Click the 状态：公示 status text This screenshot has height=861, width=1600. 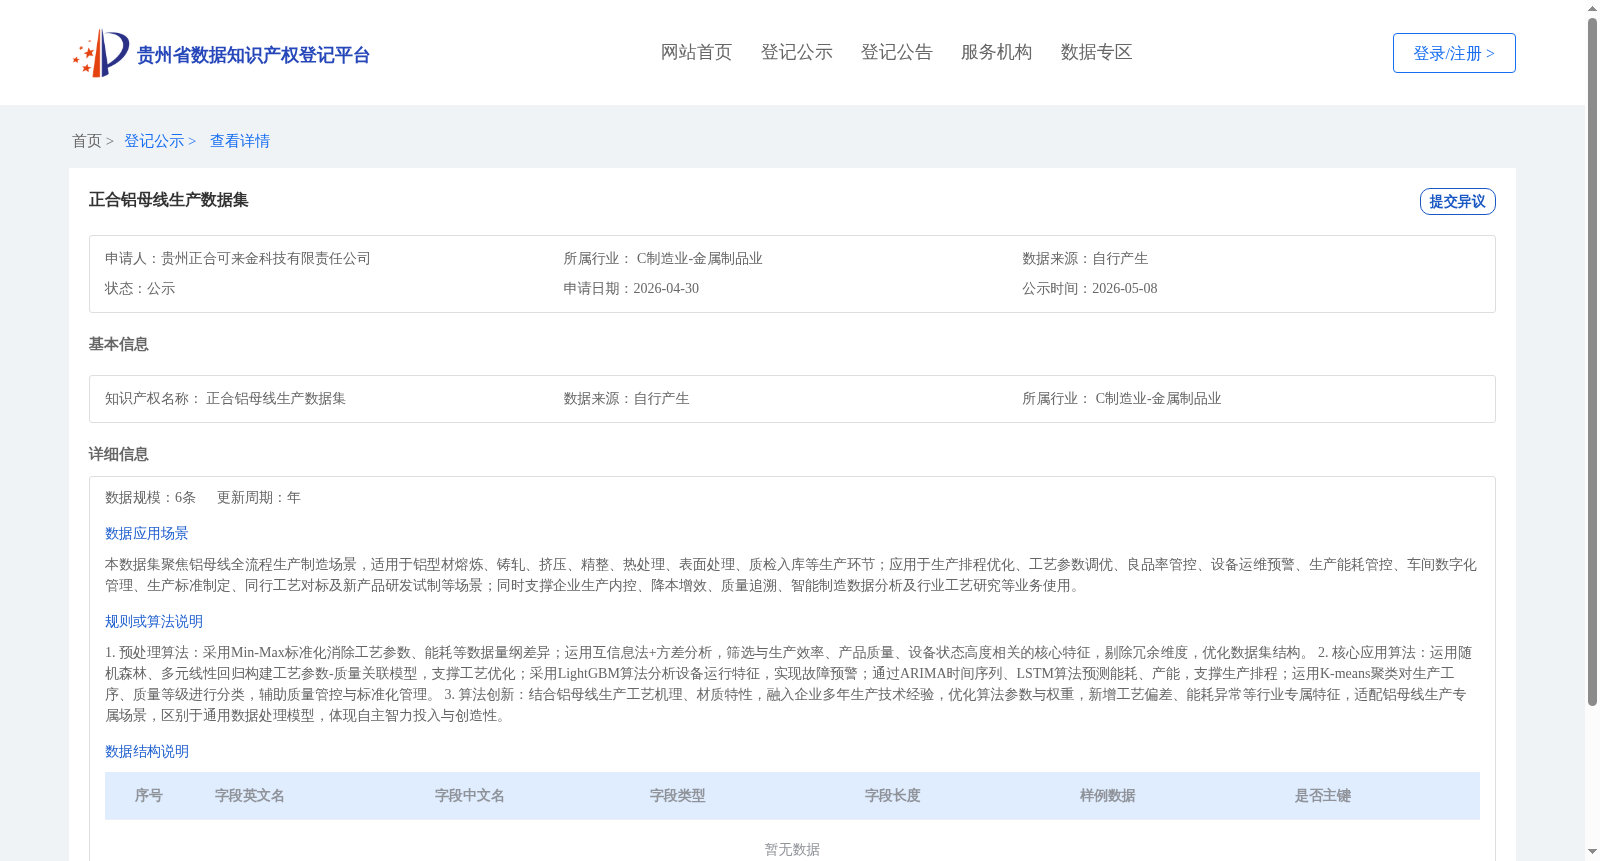(x=140, y=288)
